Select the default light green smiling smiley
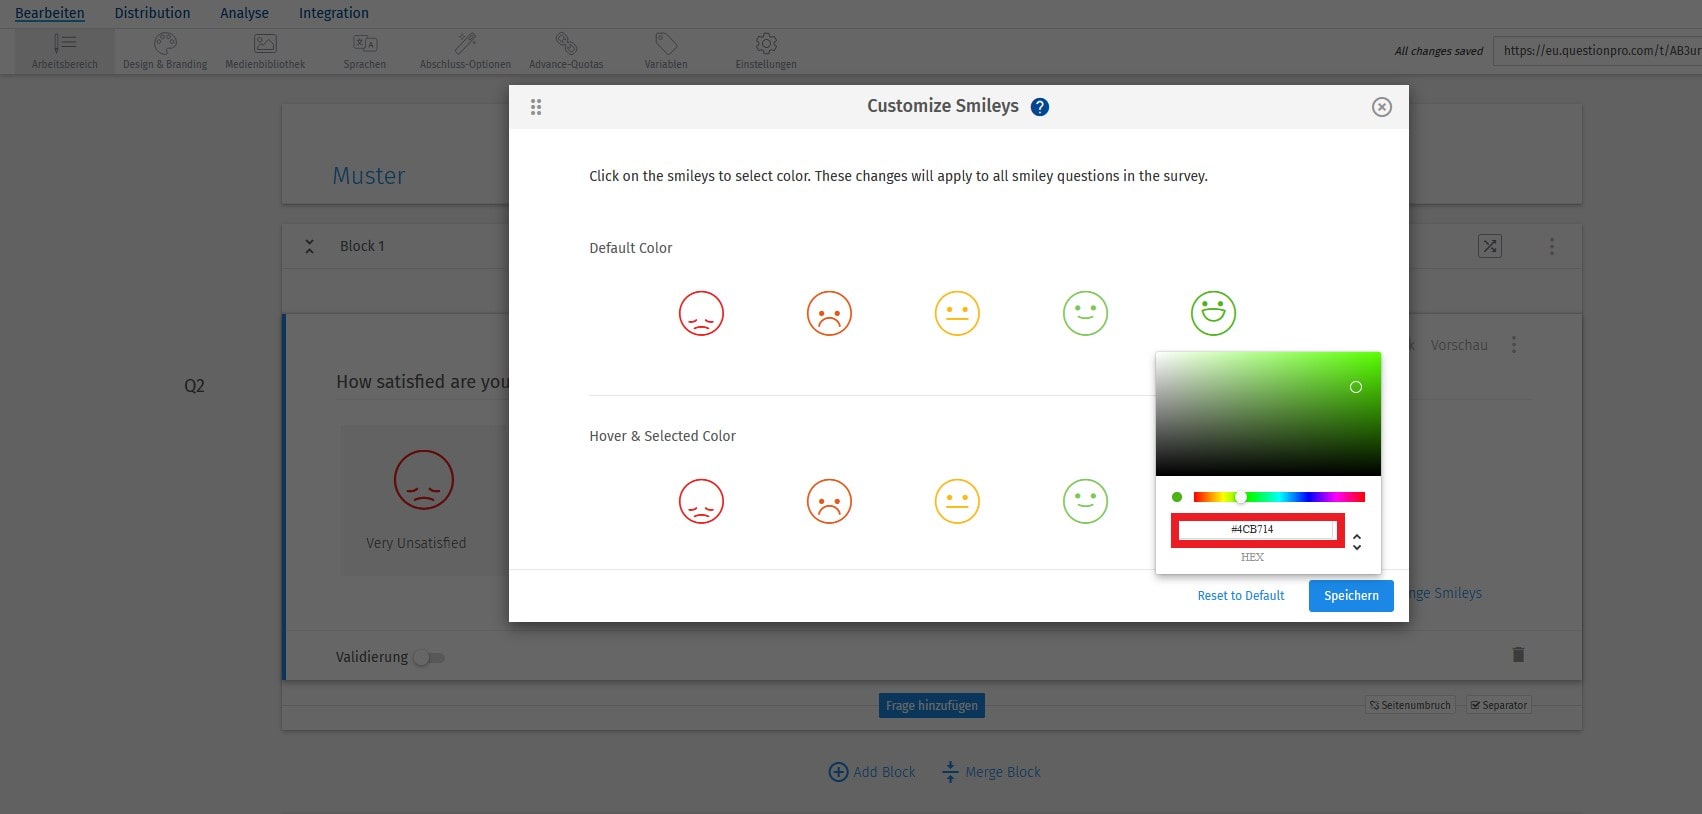This screenshot has width=1702, height=814. pos(1085,313)
